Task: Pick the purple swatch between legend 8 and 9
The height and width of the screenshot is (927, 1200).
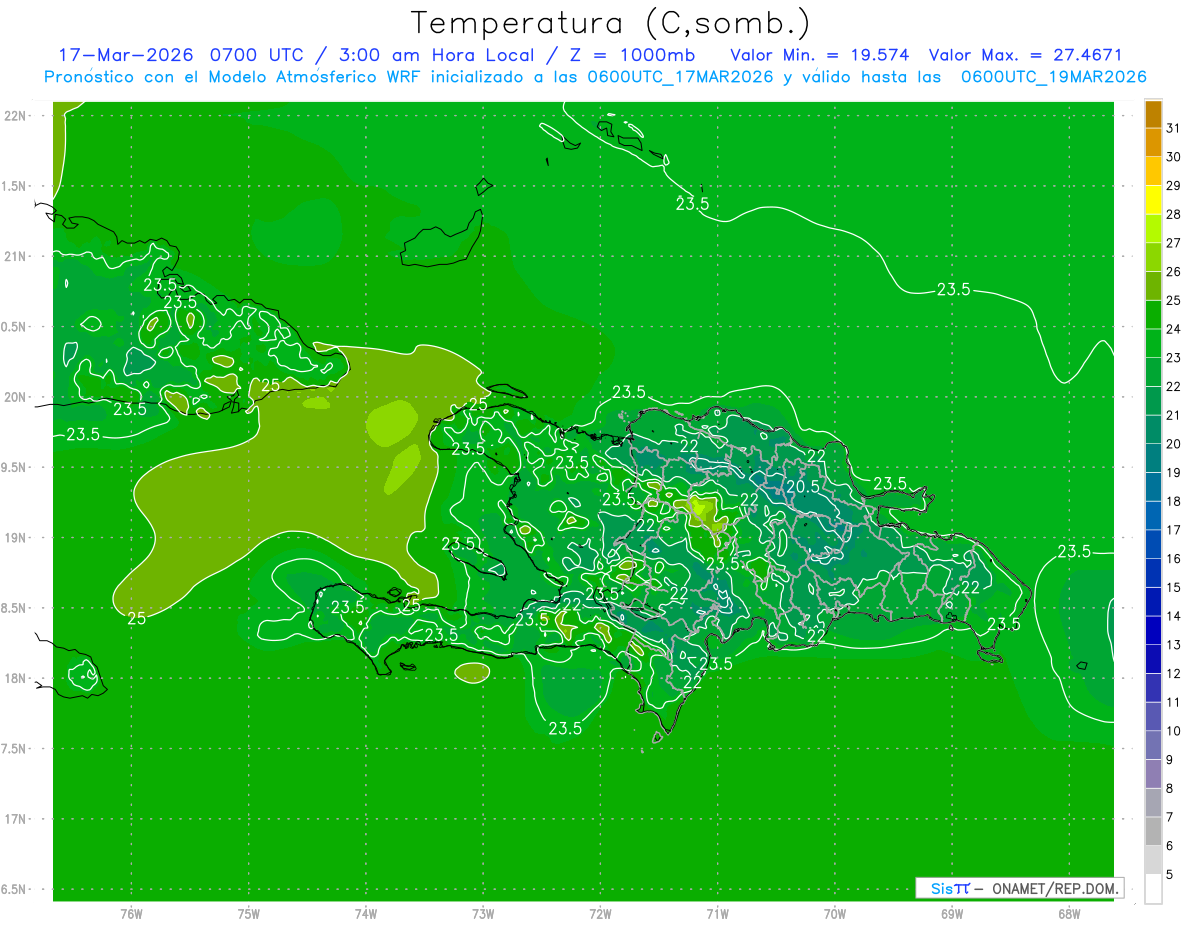Action: pos(1153,774)
